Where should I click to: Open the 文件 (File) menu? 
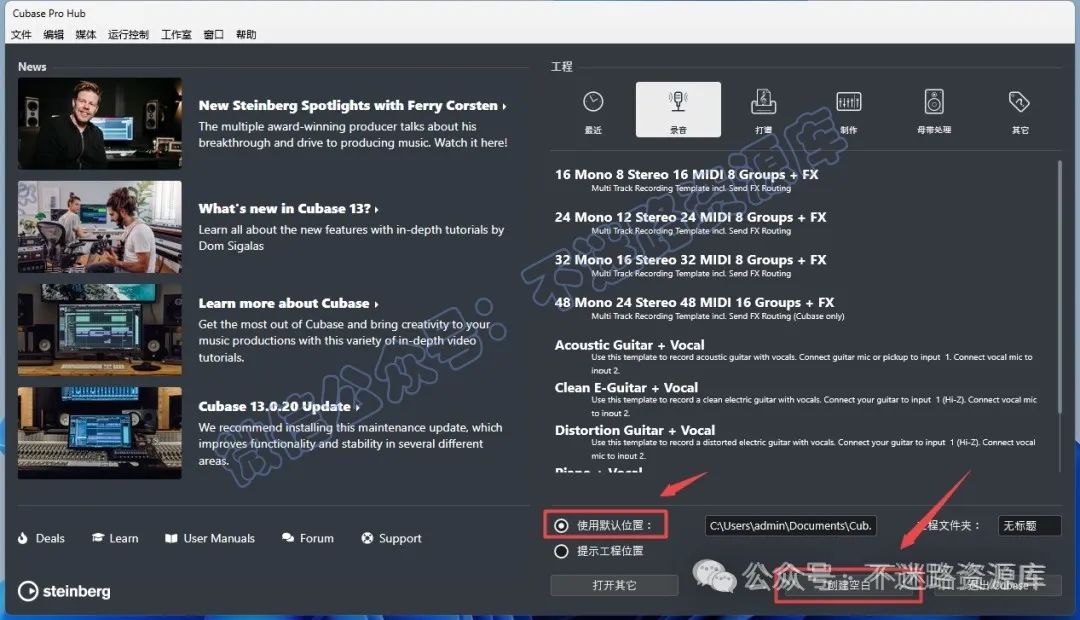21,34
